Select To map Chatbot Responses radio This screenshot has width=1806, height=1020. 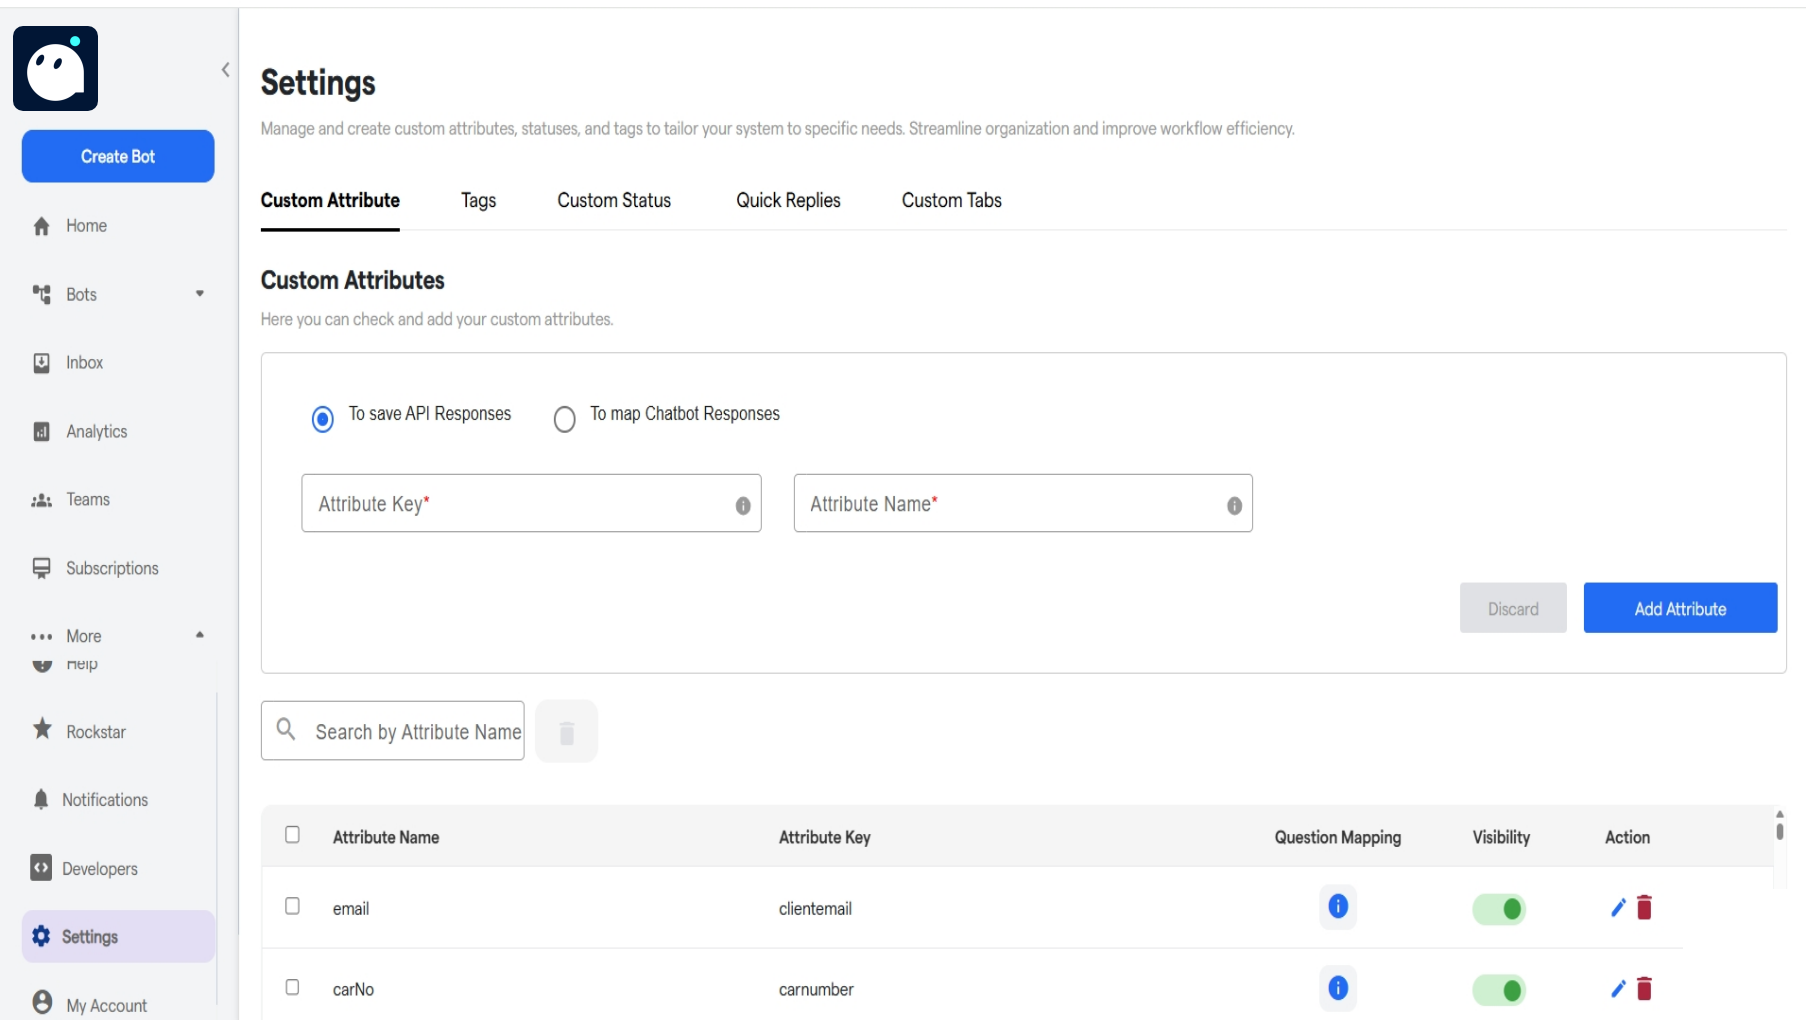[565, 419]
